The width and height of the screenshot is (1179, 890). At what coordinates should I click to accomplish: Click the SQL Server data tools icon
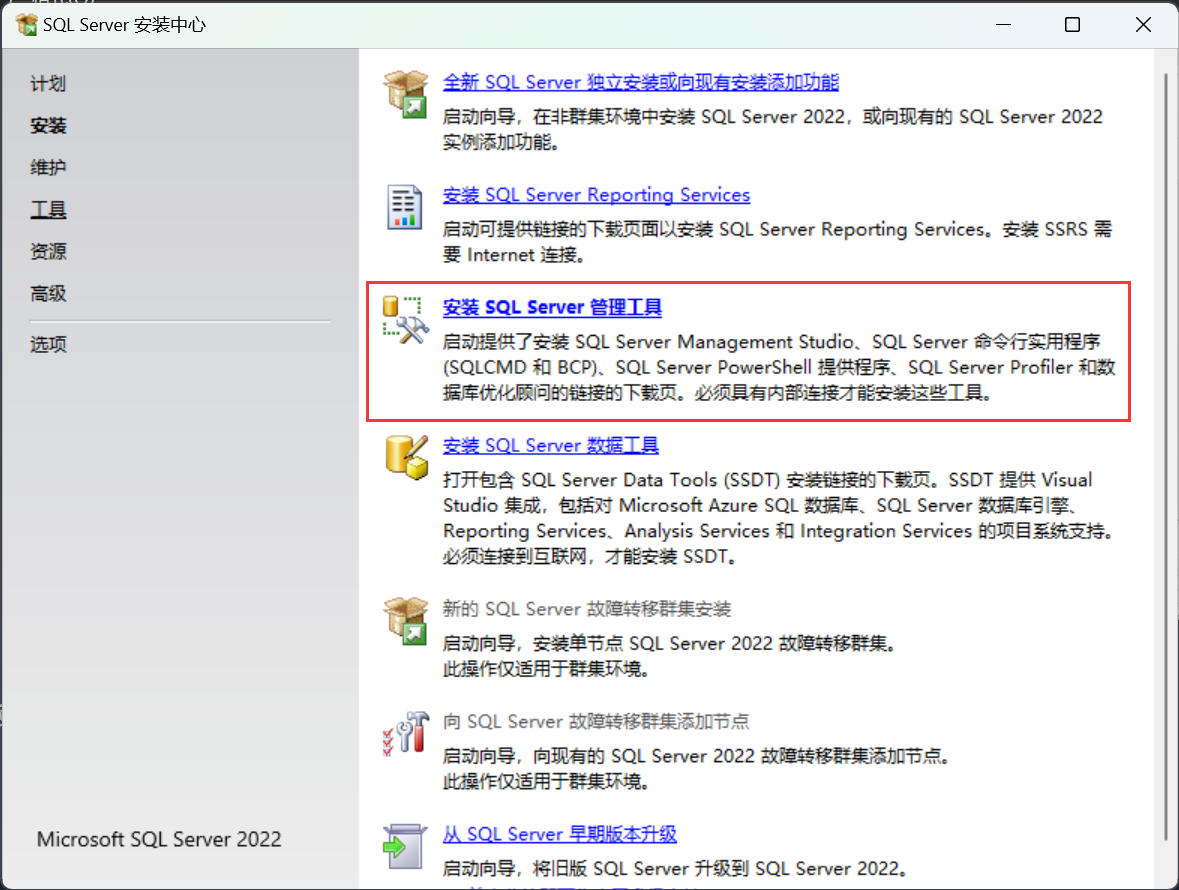tap(407, 457)
